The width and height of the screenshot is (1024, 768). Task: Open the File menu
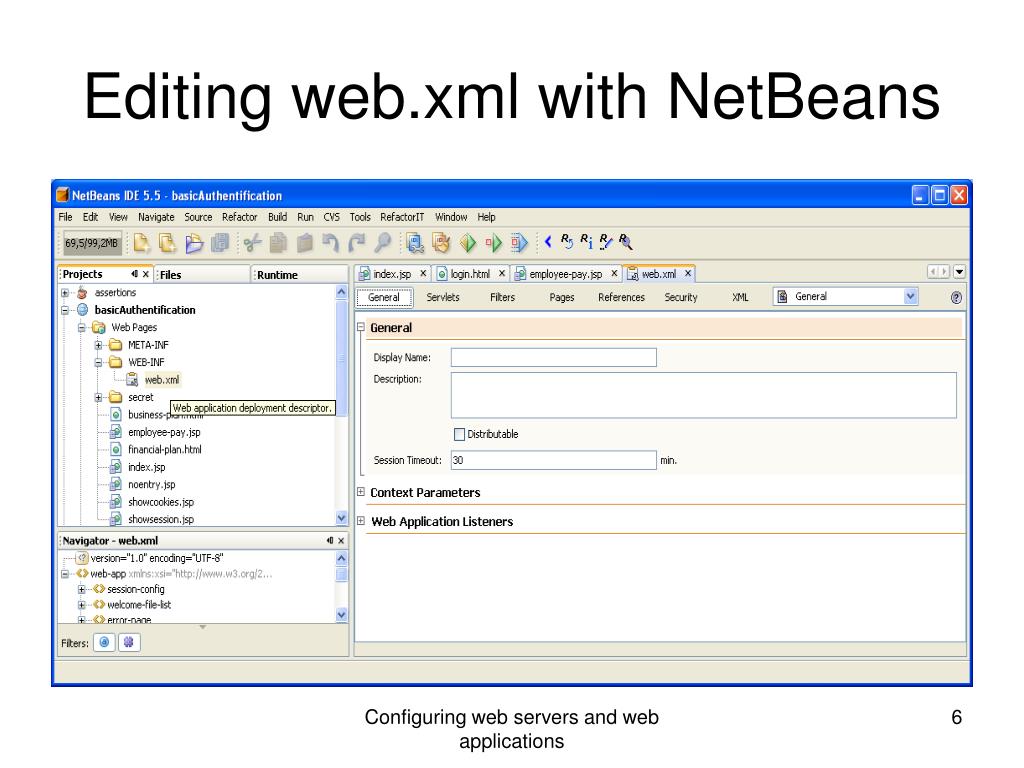click(65, 217)
